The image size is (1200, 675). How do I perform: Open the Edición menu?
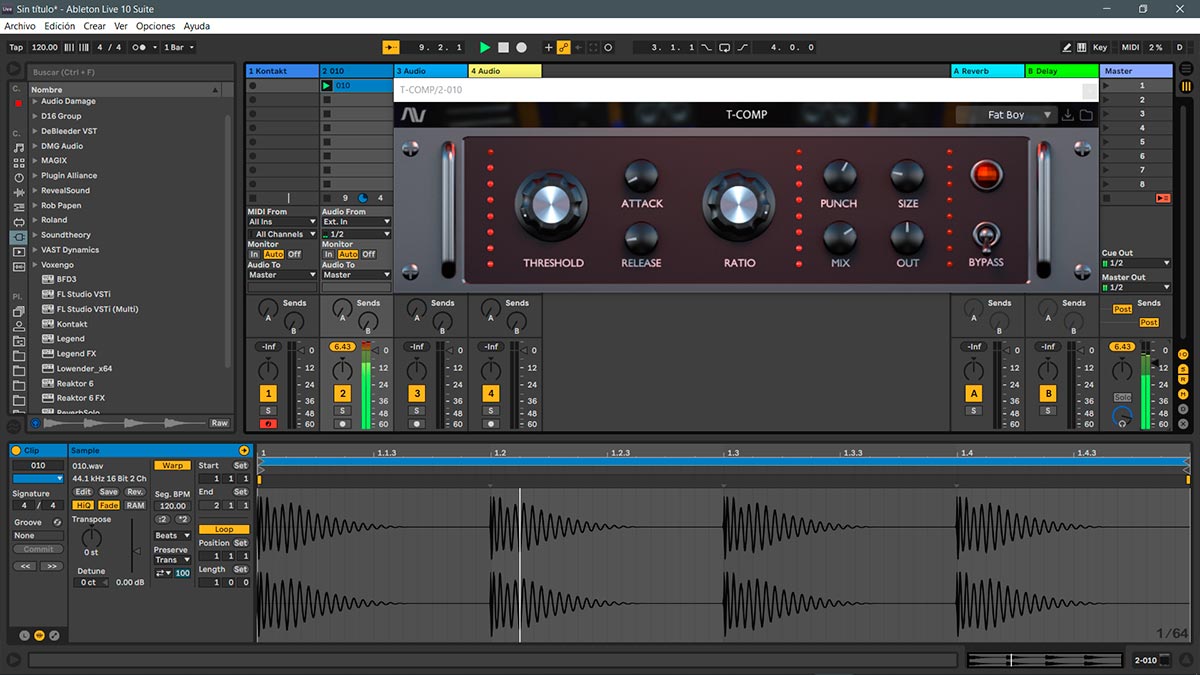pos(60,26)
